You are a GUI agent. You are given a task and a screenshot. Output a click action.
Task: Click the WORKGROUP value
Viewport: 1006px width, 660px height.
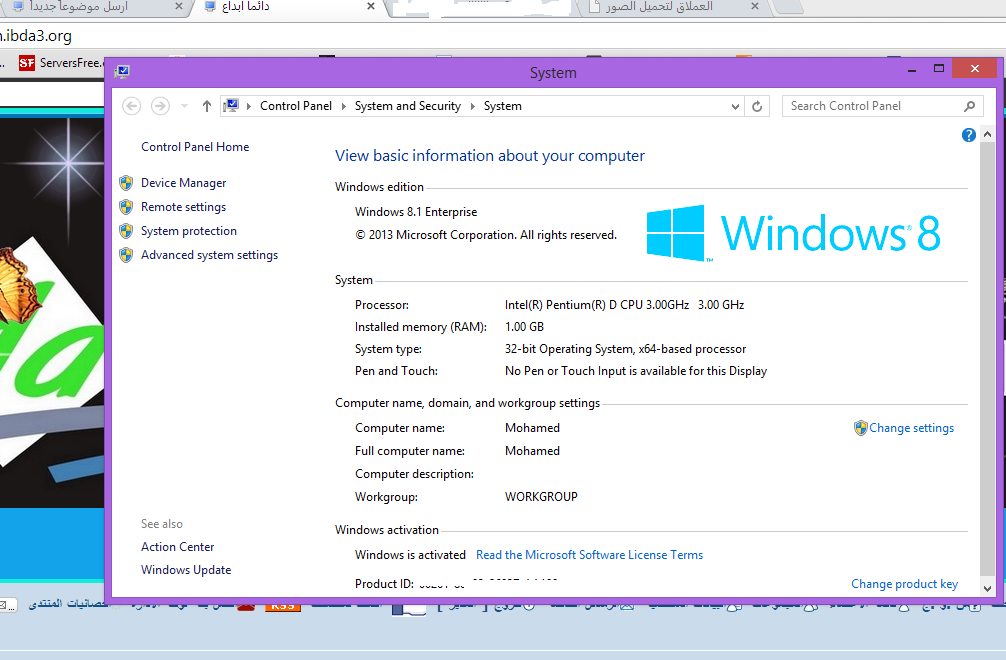(541, 496)
